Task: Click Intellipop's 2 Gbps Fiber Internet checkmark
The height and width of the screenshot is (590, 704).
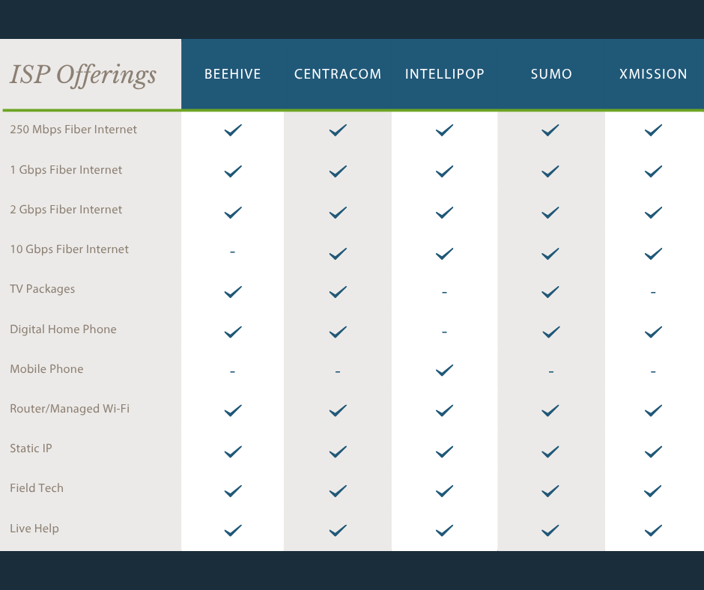Action: 445,212
